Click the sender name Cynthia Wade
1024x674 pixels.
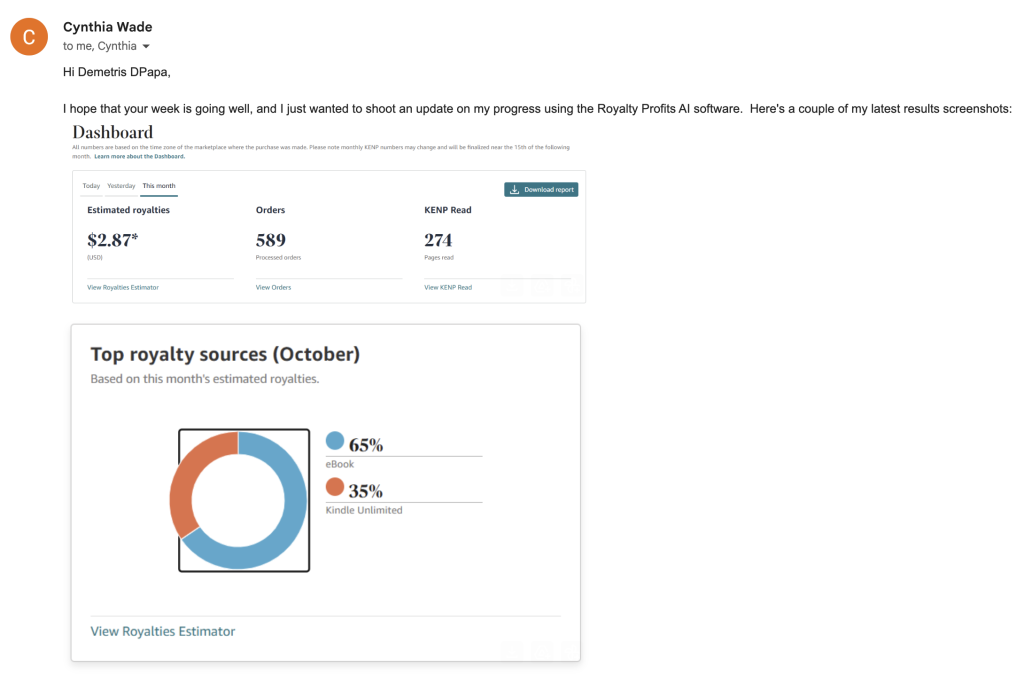click(x=108, y=27)
